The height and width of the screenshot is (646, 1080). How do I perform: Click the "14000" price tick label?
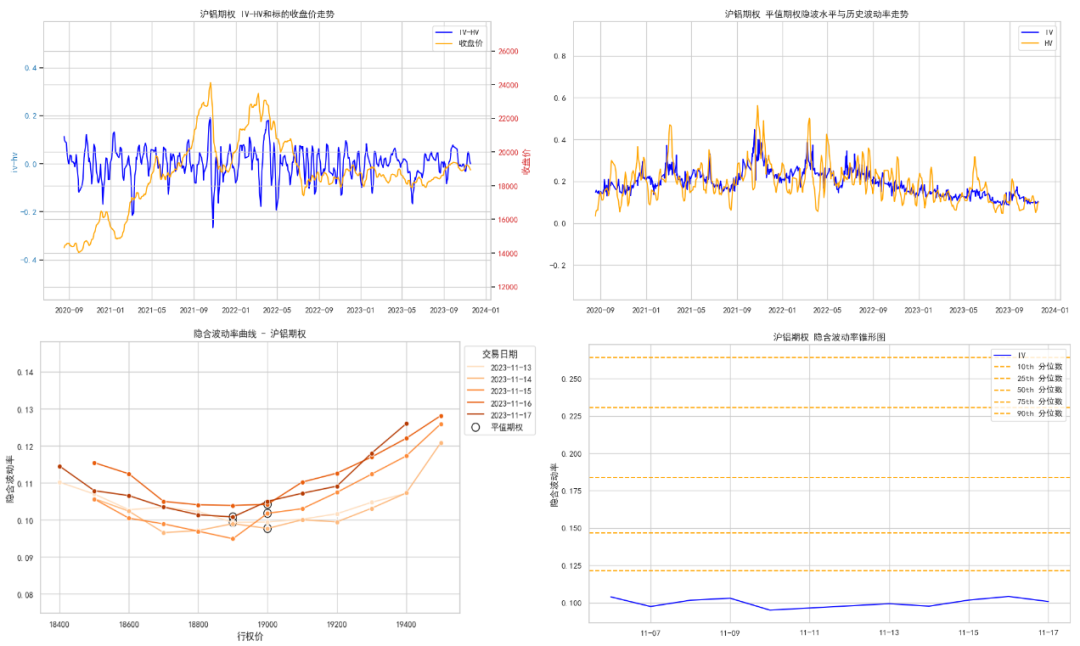[x=508, y=254]
